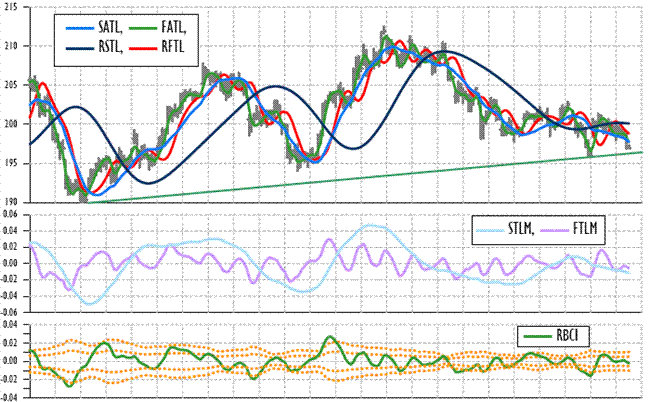Click the RFTL legend label
The height and width of the screenshot is (402, 650).
click(x=173, y=47)
